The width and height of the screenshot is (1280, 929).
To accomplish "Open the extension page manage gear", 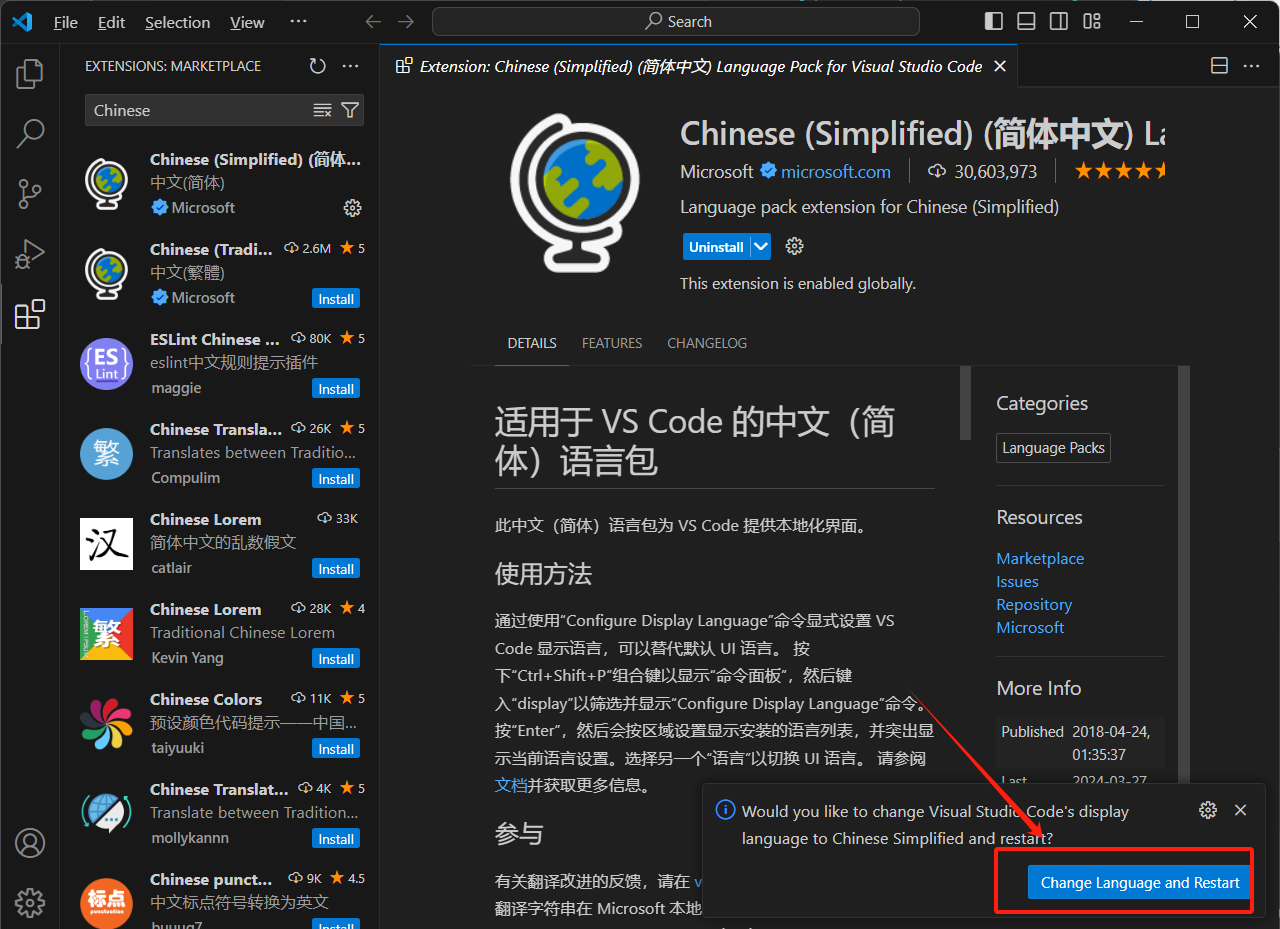I will click(x=795, y=246).
